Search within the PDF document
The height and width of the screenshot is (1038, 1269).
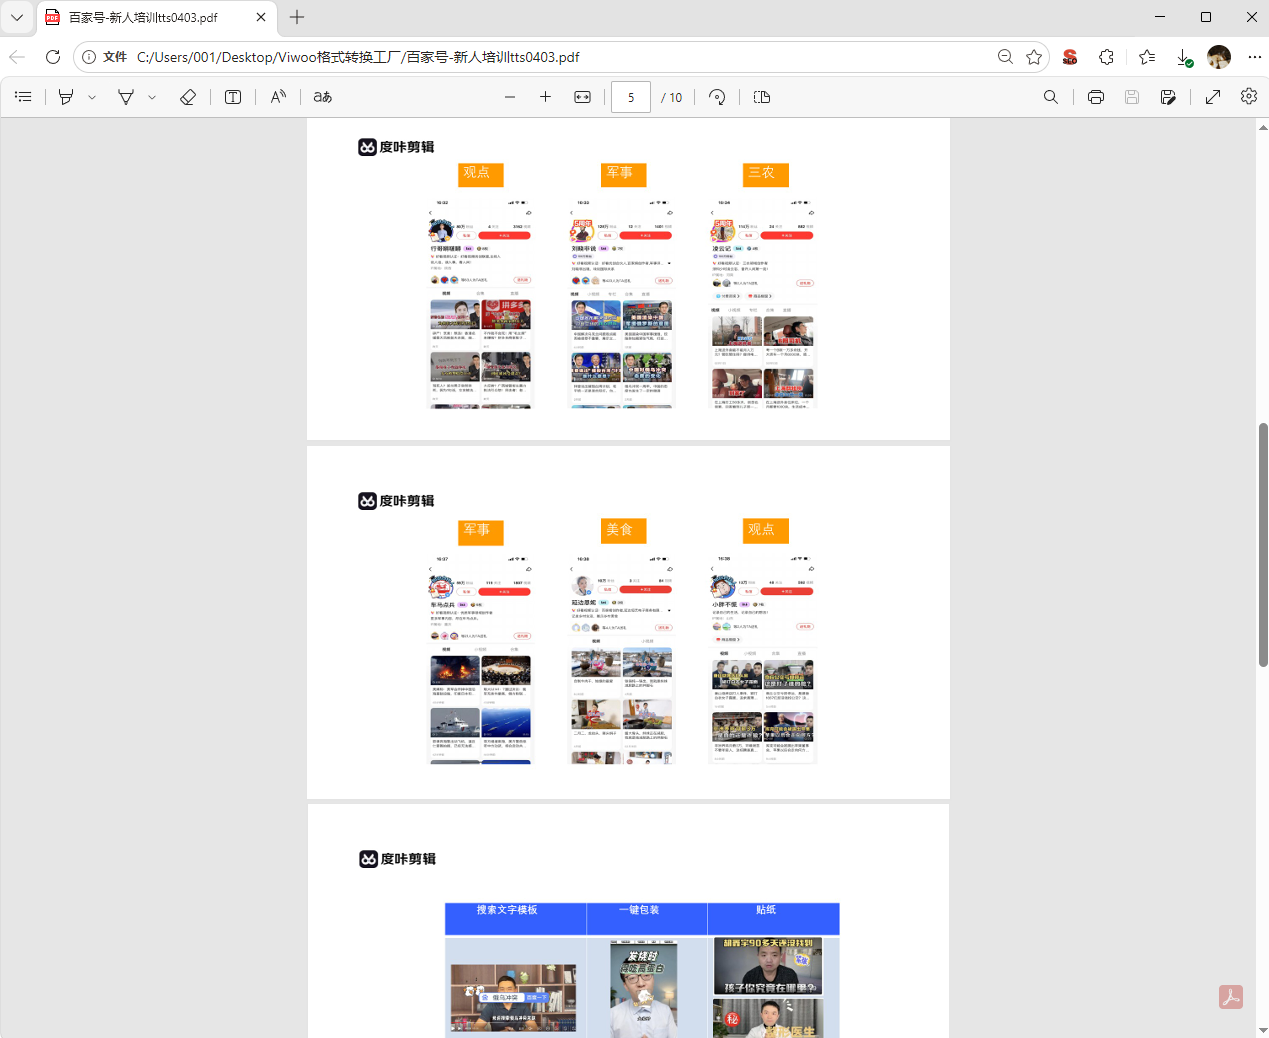(x=1051, y=97)
